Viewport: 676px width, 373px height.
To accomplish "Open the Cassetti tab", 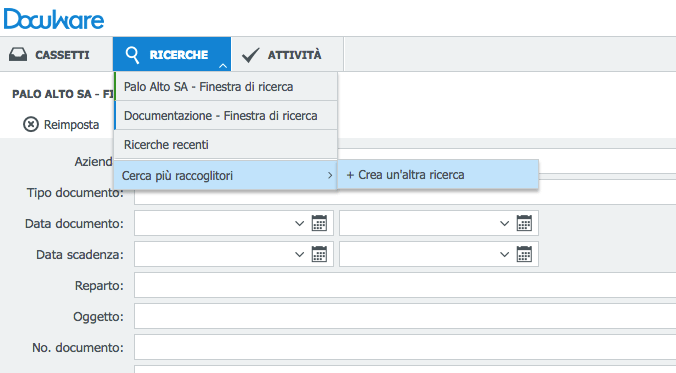I will (56, 55).
